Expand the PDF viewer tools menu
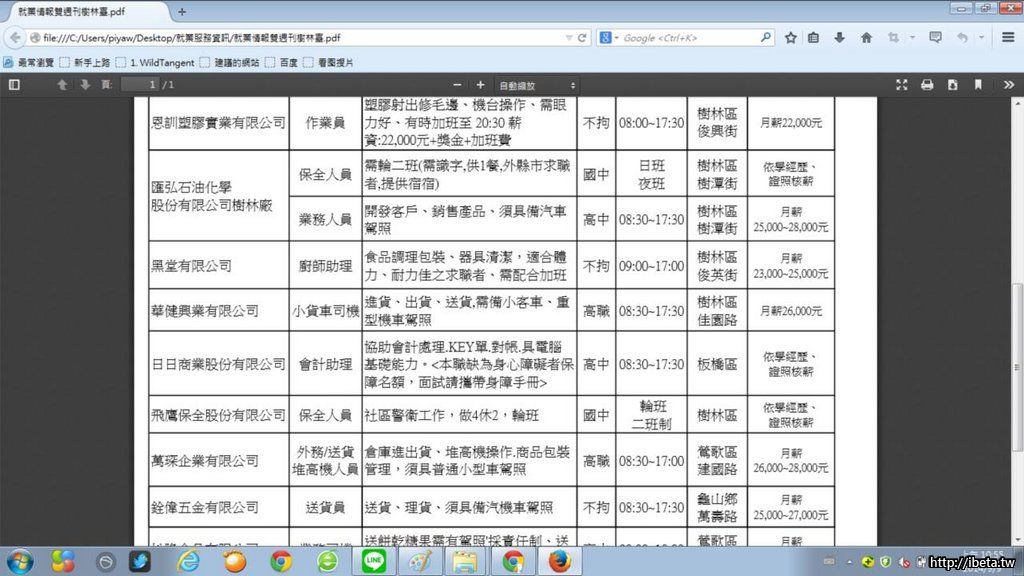Image resolution: width=1024 pixels, height=576 pixels. 1007,85
